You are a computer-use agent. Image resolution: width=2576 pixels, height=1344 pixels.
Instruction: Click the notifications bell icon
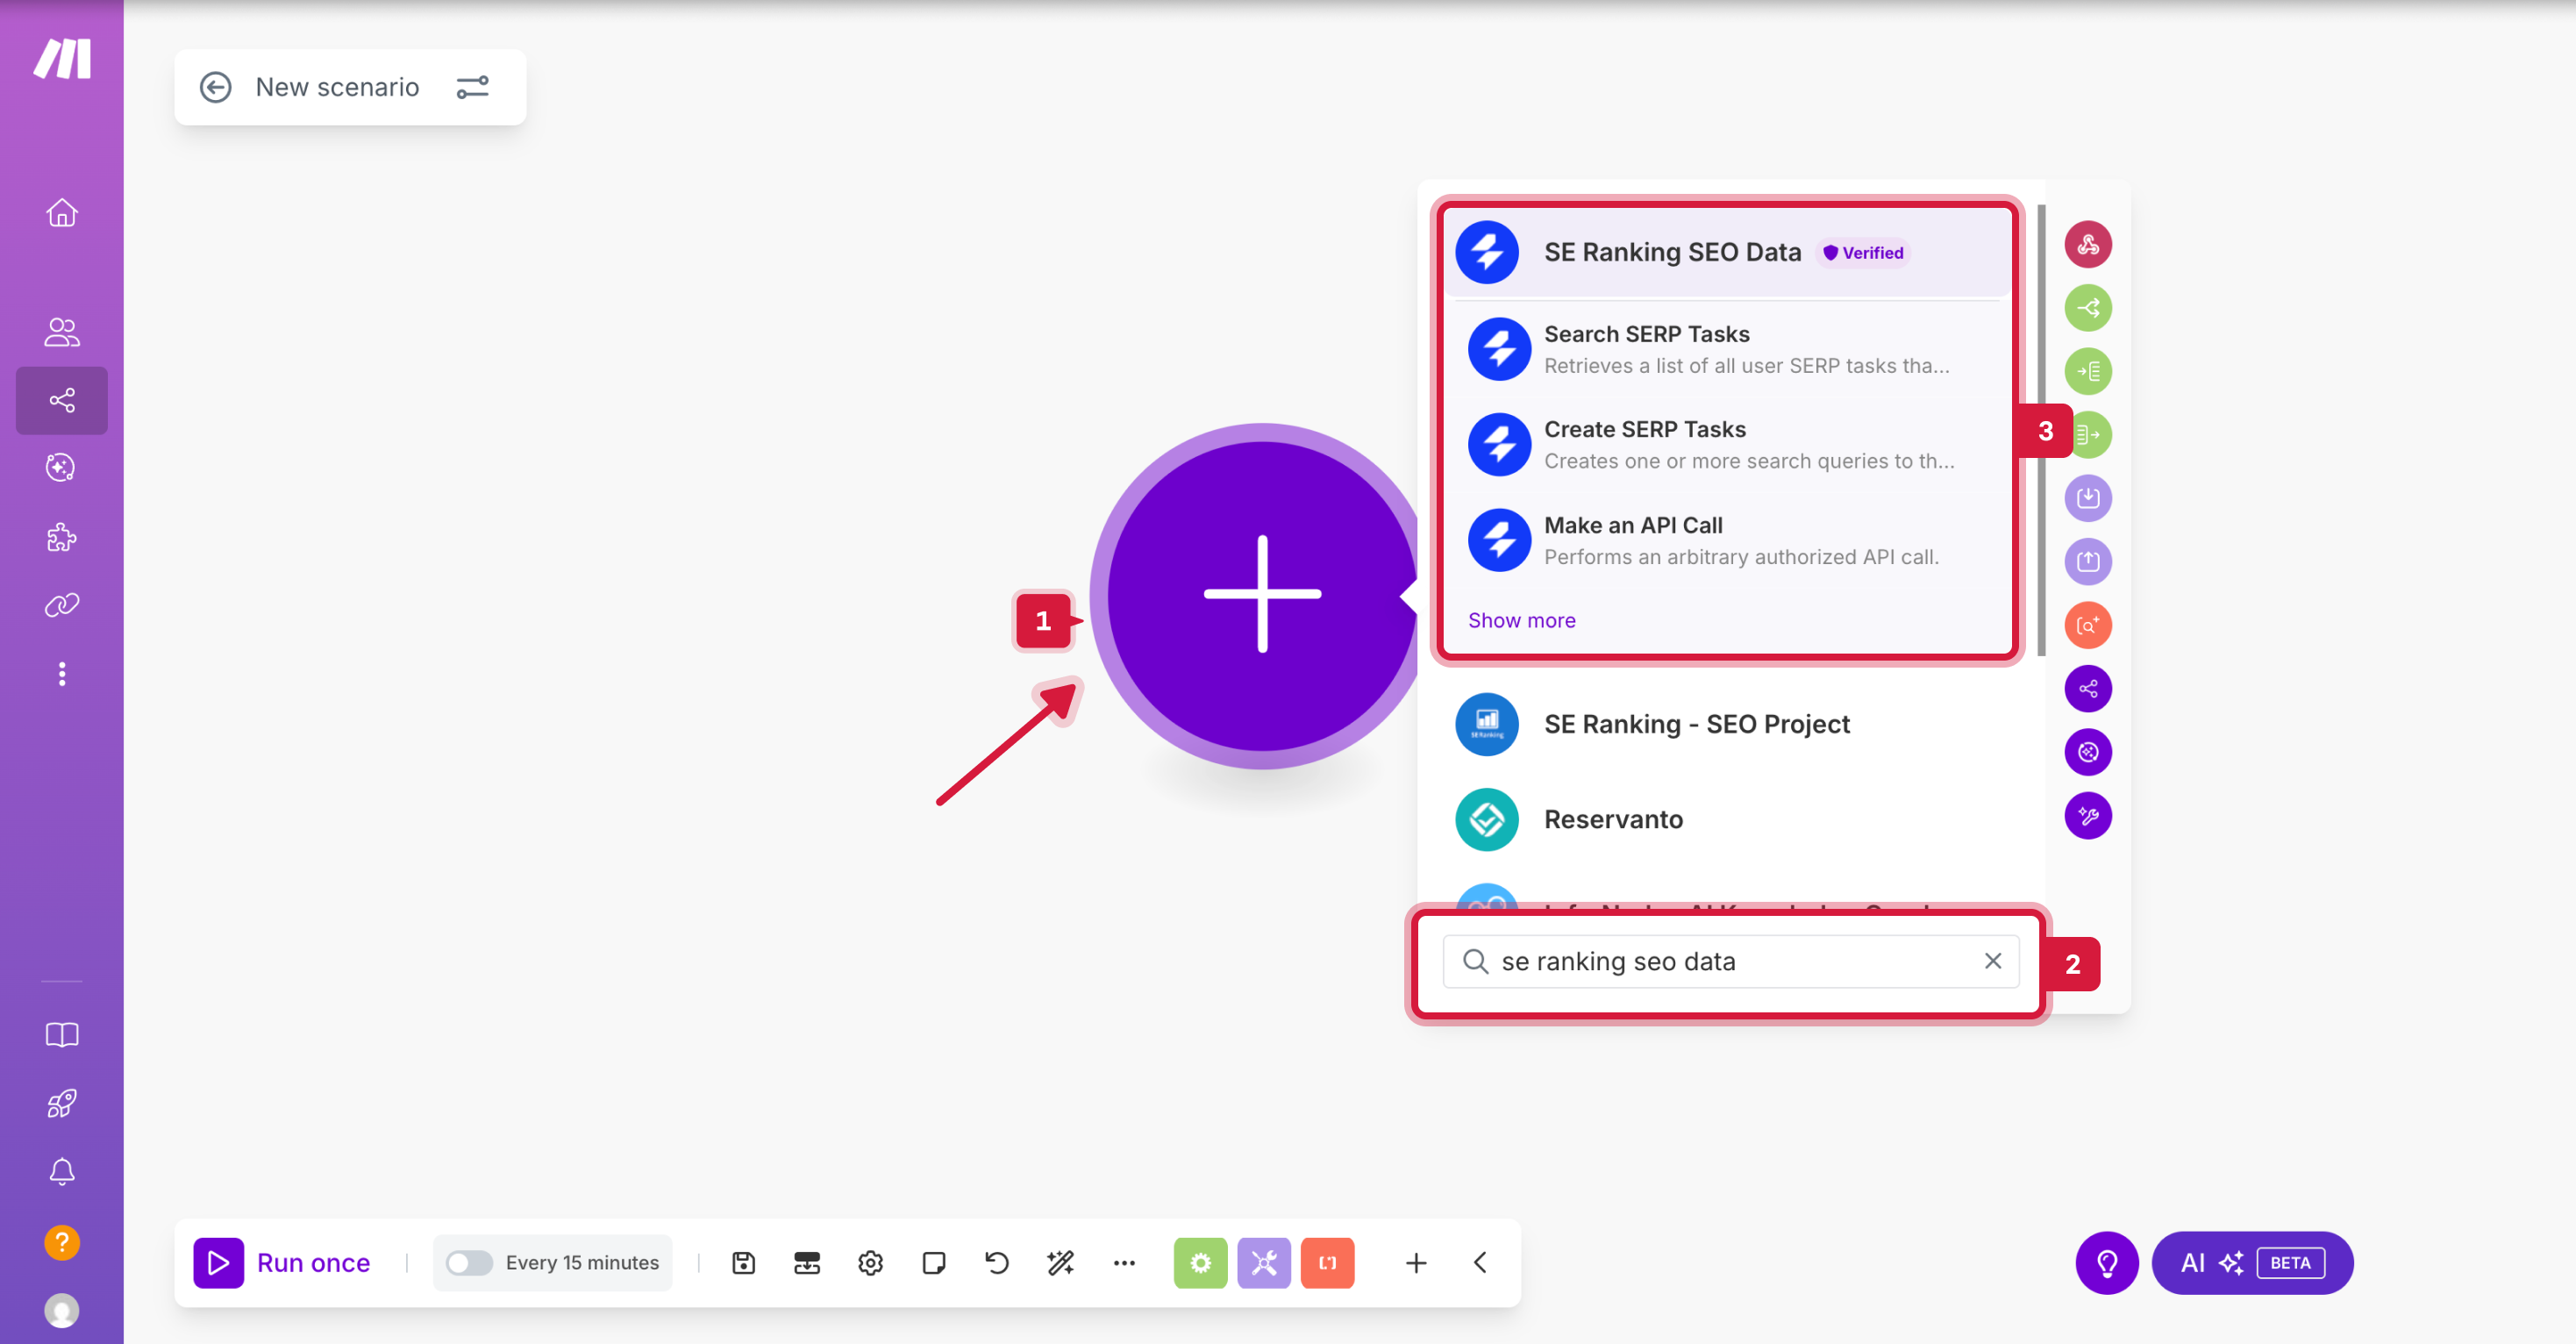pos(62,1171)
